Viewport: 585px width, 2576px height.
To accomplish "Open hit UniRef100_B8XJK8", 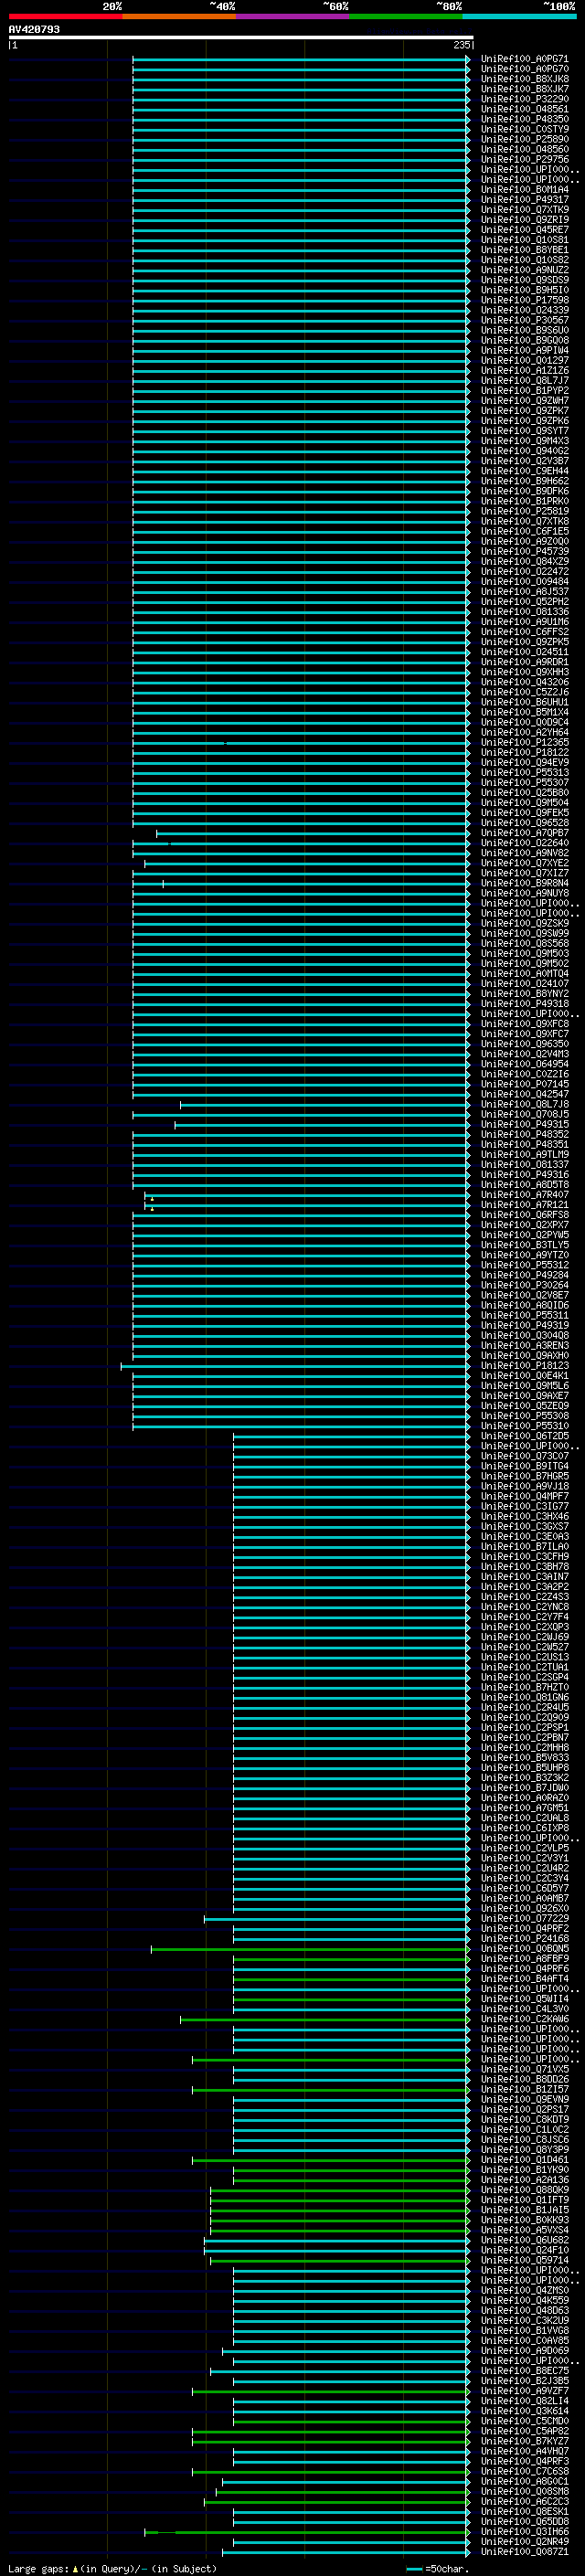I will pos(524,79).
